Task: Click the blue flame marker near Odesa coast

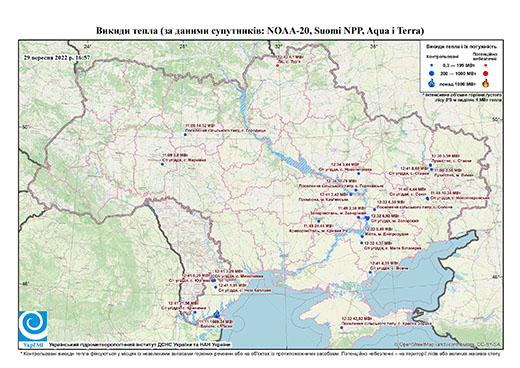Action: coord(217,314)
